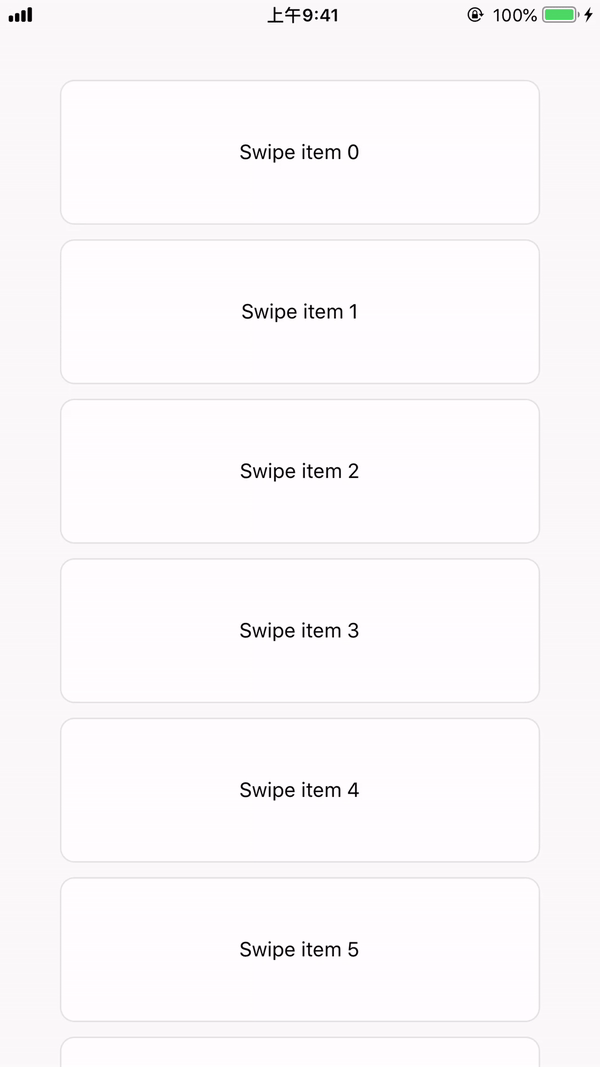Screen dimensions: 600x1067
Task: Select the Swipe item 1 card
Action: coord(299,311)
